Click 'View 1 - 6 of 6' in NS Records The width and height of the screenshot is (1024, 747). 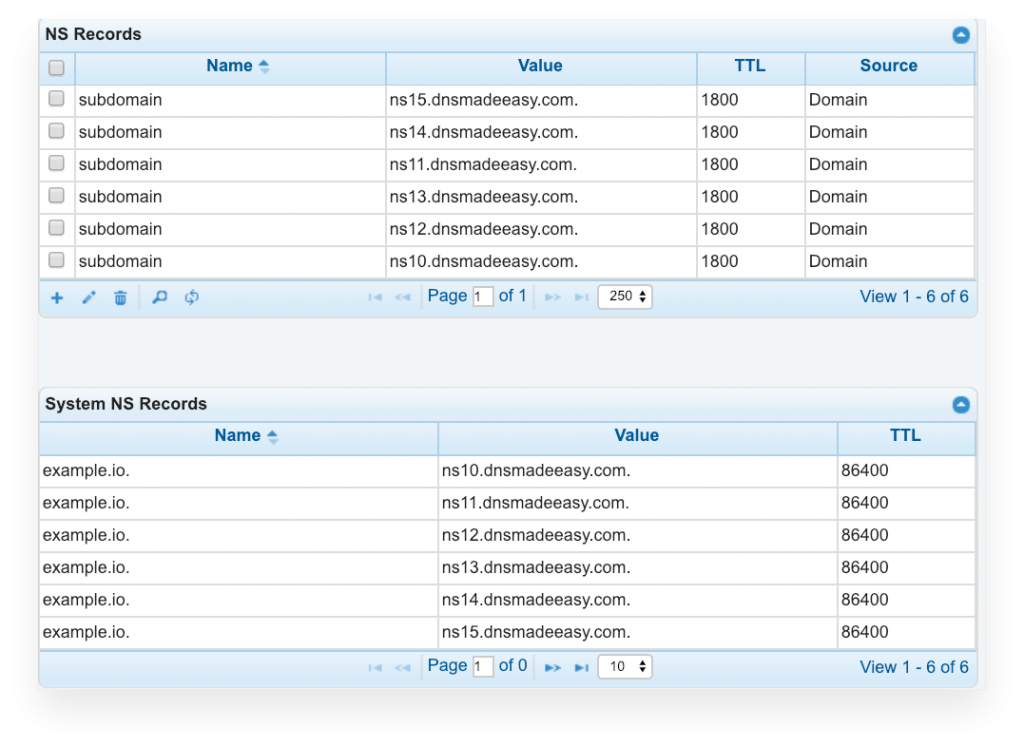914,297
